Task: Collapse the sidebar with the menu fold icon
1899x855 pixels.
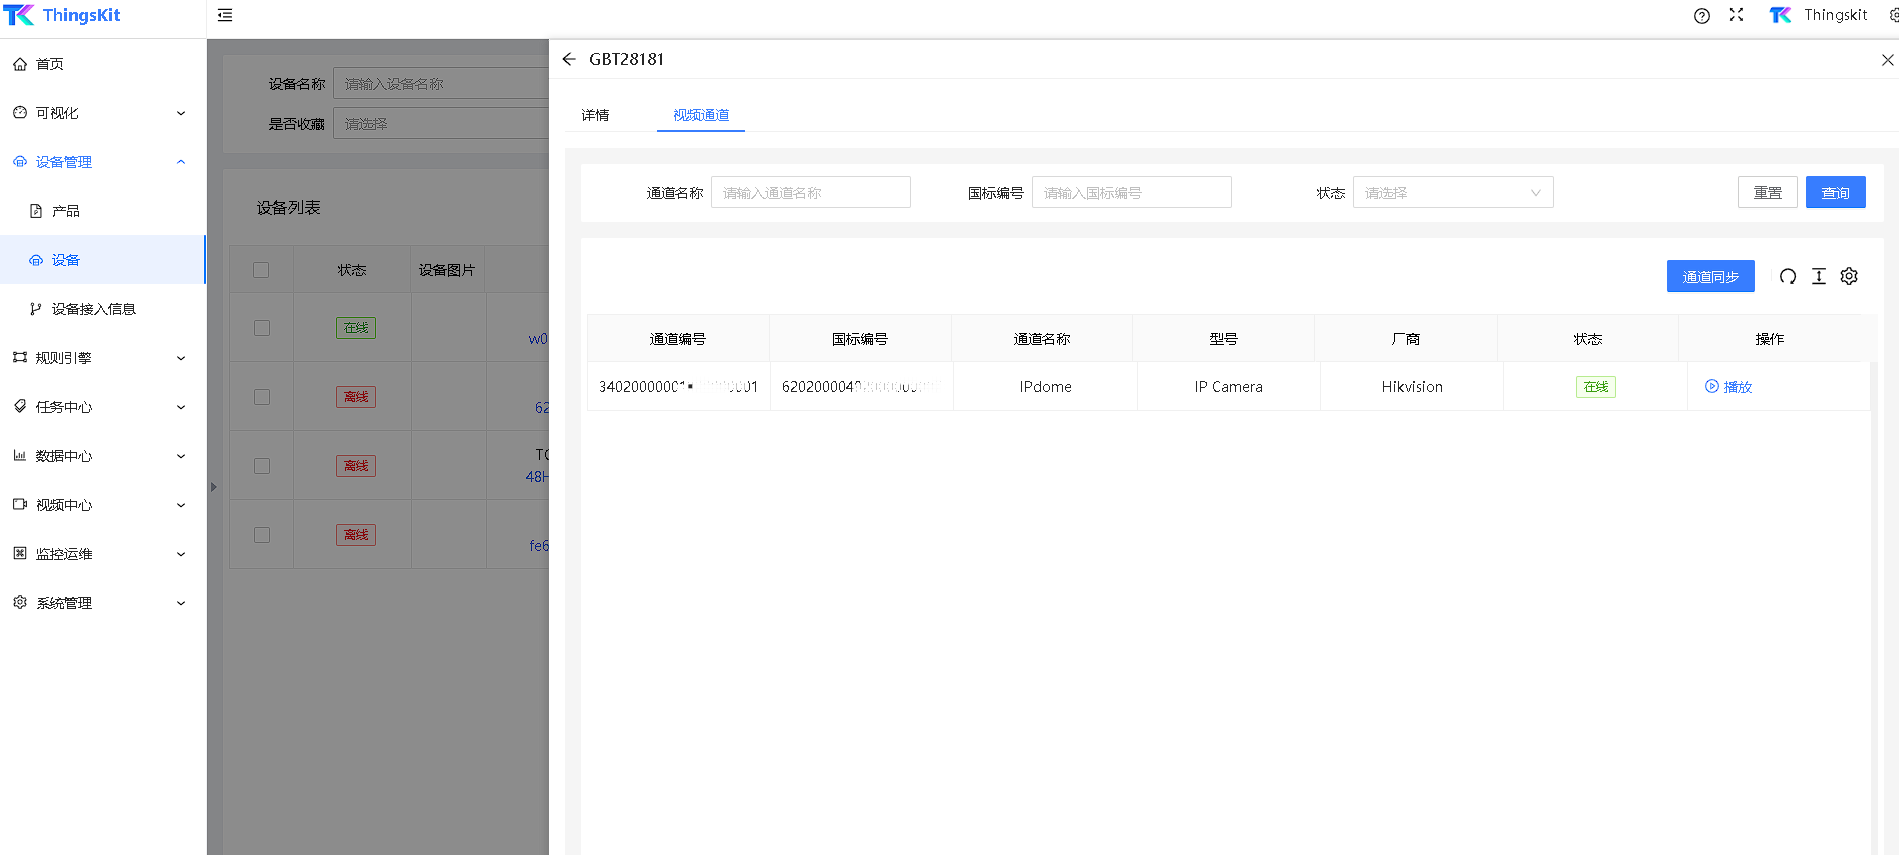Action: pyautogui.click(x=225, y=15)
